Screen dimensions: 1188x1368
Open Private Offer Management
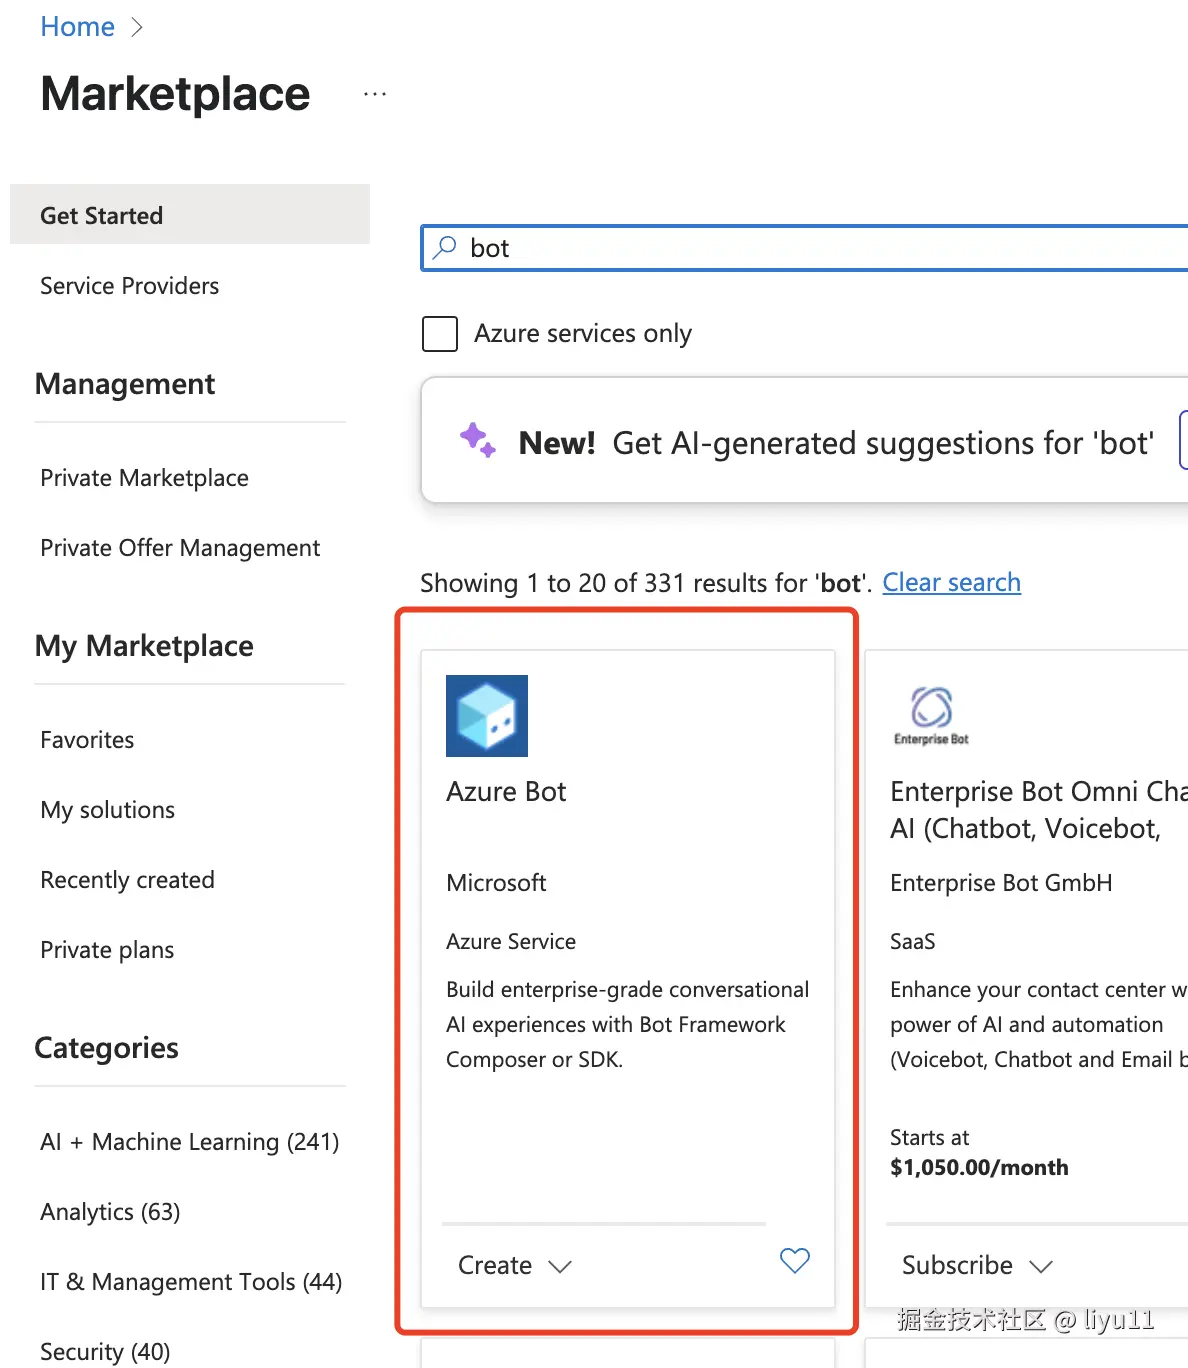180,548
